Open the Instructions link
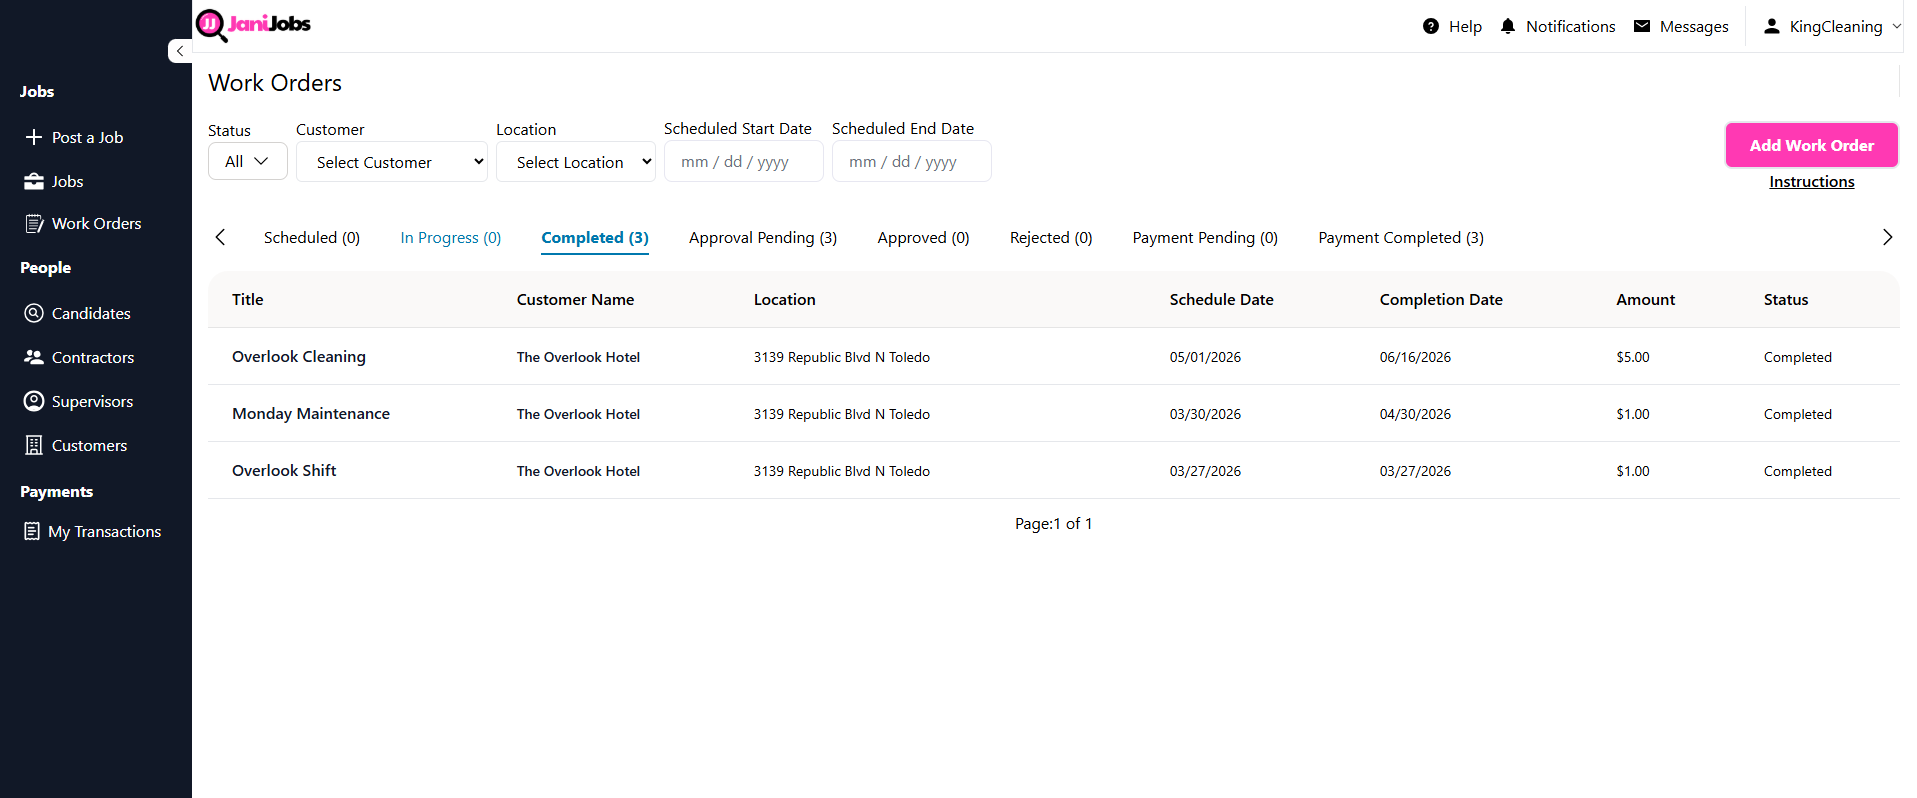The image size is (1917, 798). (1812, 181)
